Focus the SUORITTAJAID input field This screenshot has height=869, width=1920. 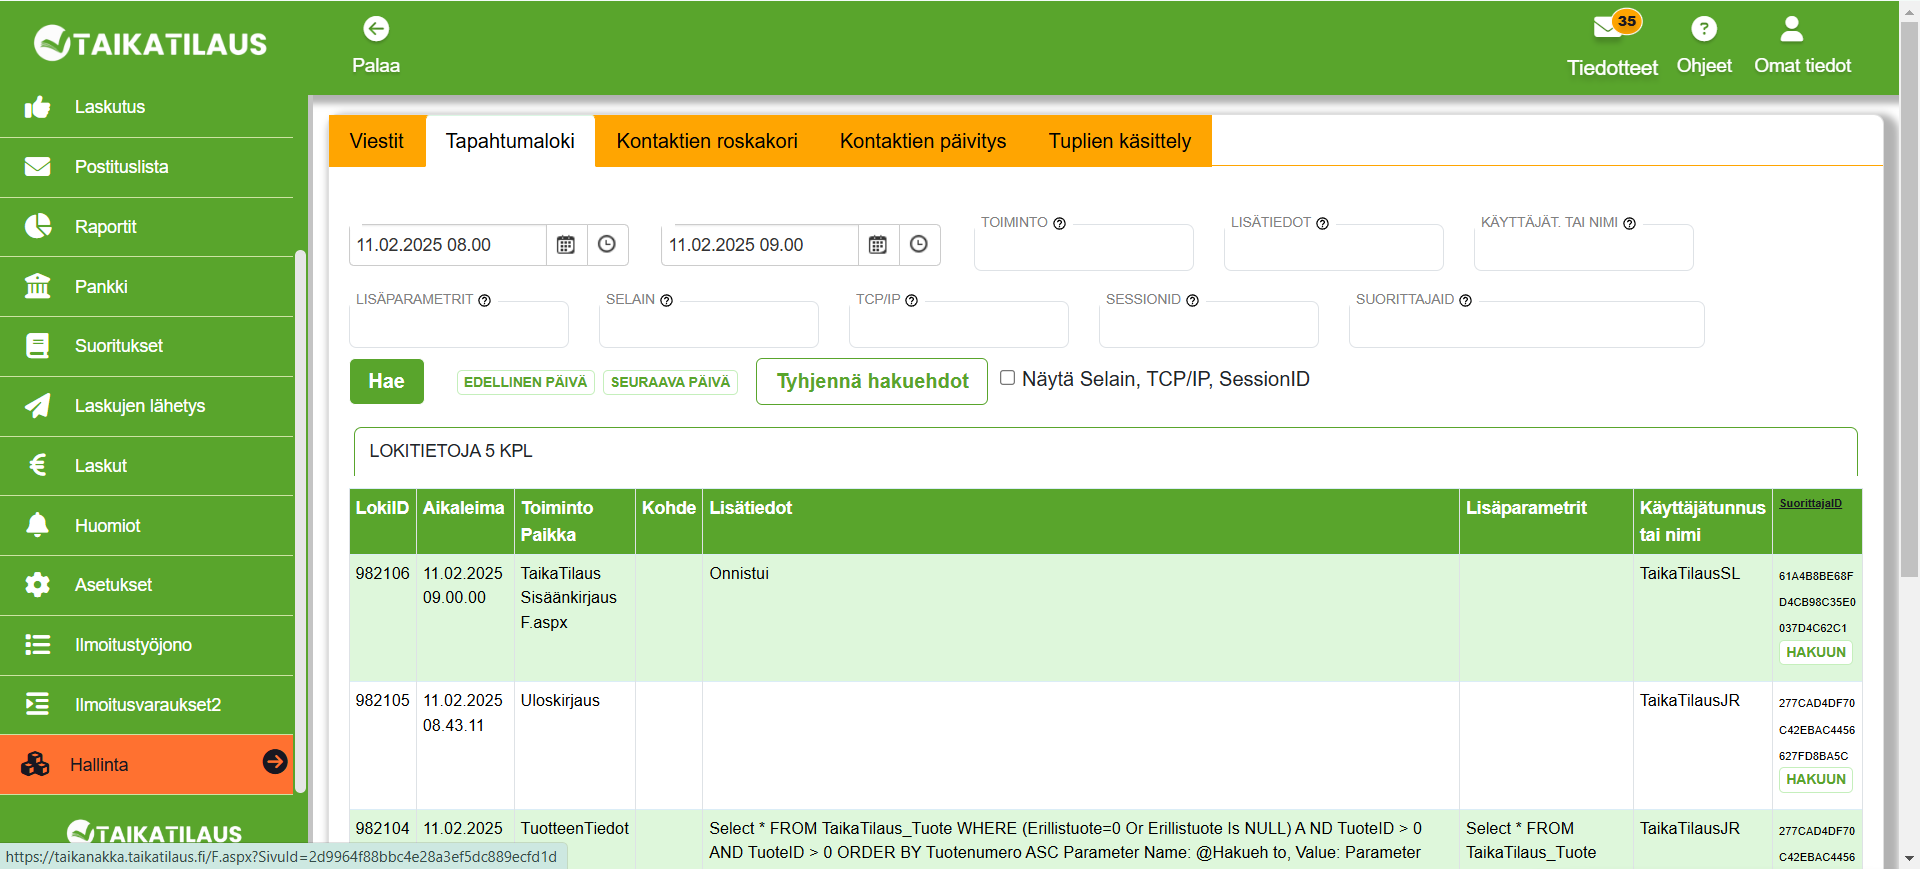1527,324
